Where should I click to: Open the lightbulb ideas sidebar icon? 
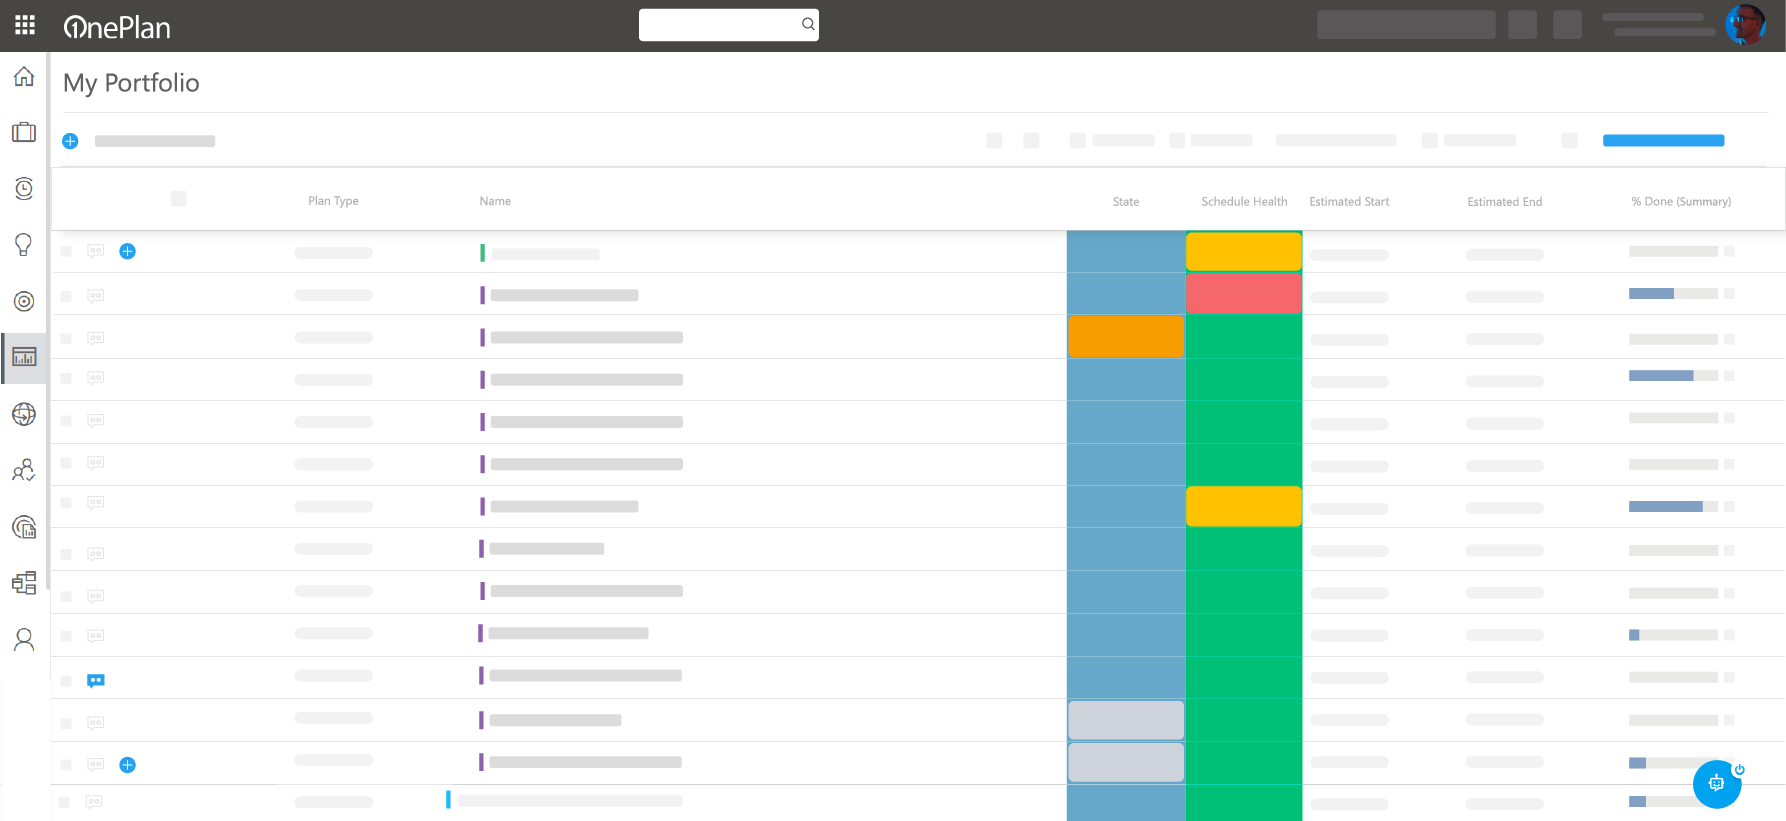click(x=24, y=245)
